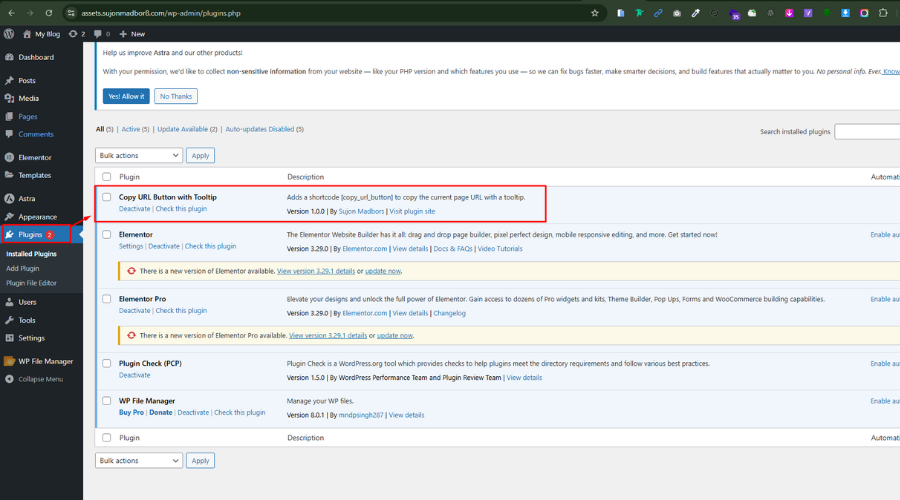The height and width of the screenshot is (500, 900).
Task: Reload the page with refresh icon
Action: tap(49, 13)
